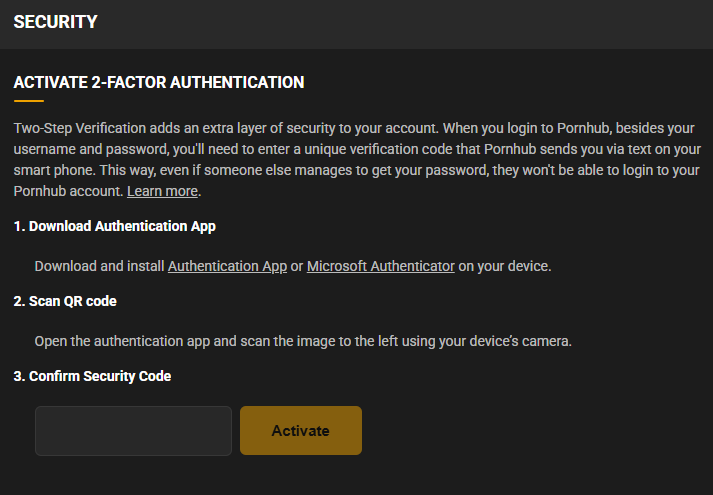713x495 pixels.
Task: Click the Two-Step Verification description paragraph
Action: tap(357, 160)
